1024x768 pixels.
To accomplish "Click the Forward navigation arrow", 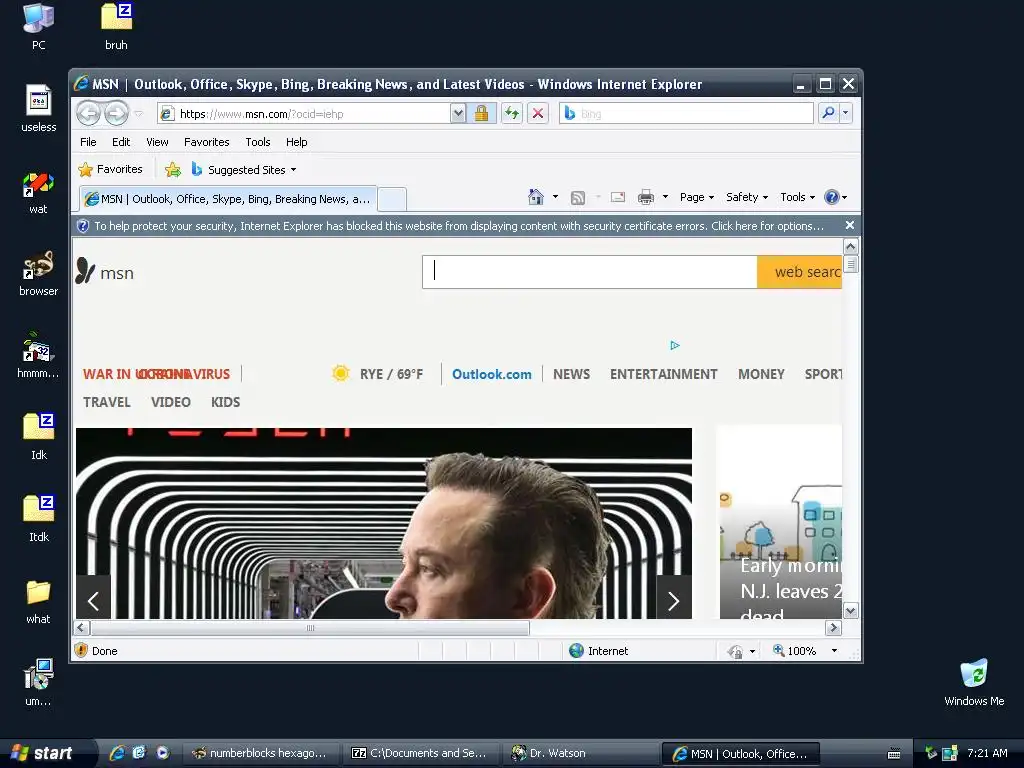I will click(116, 114).
